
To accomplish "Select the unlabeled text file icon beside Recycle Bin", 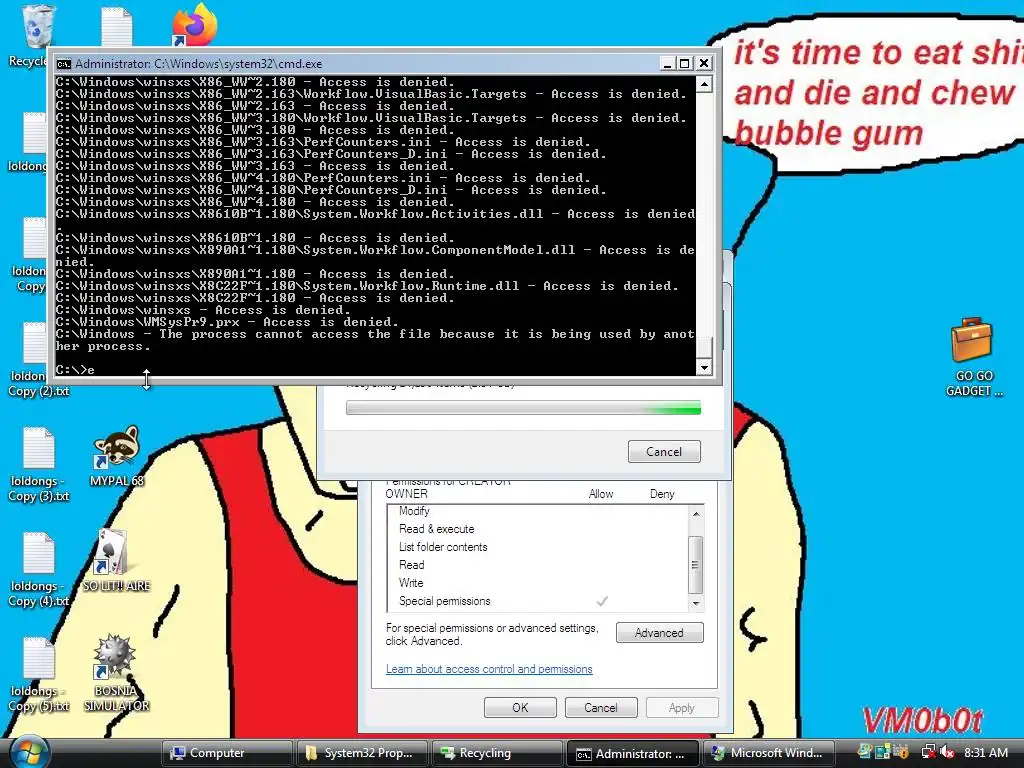I will pos(116,26).
